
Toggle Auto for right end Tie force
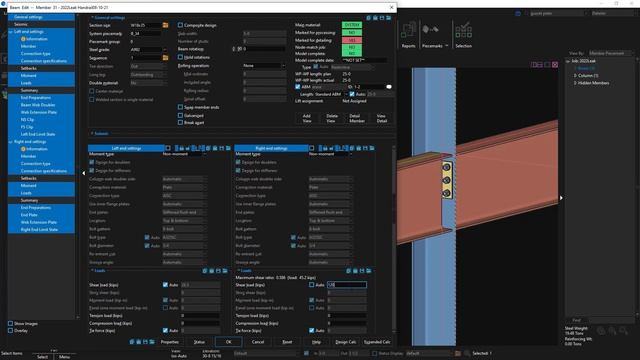(x=312, y=330)
